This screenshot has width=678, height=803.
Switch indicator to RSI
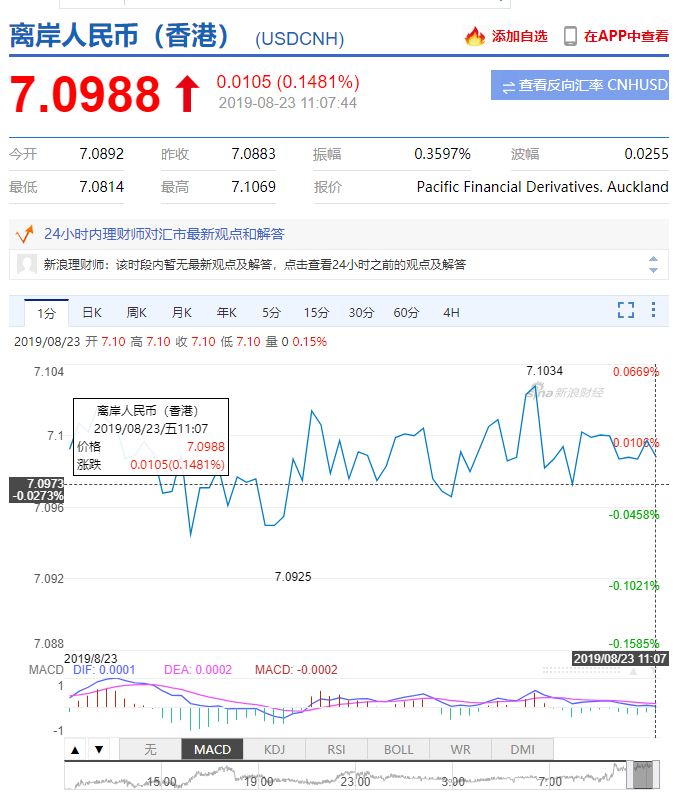pos(336,749)
